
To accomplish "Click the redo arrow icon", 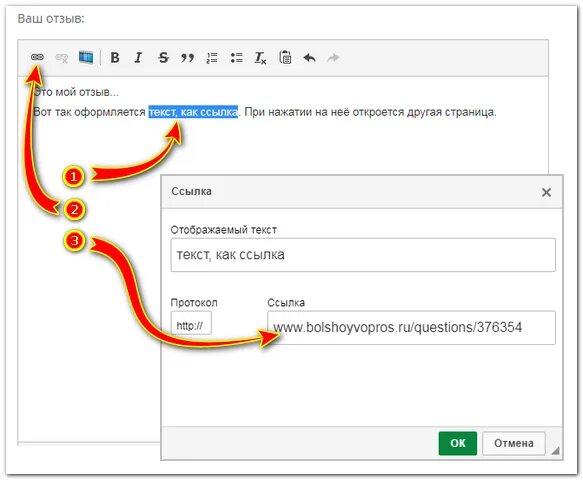I will click(x=333, y=58).
